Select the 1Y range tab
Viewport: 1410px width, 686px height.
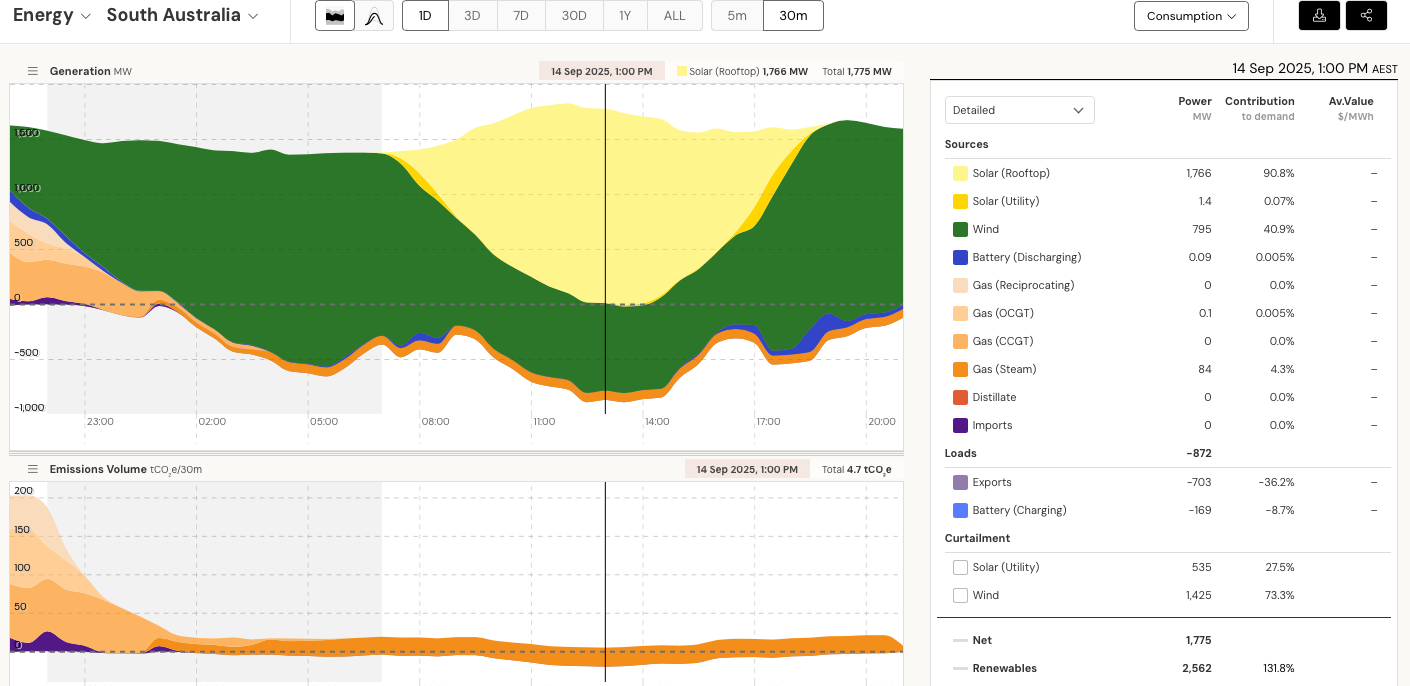click(x=625, y=16)
